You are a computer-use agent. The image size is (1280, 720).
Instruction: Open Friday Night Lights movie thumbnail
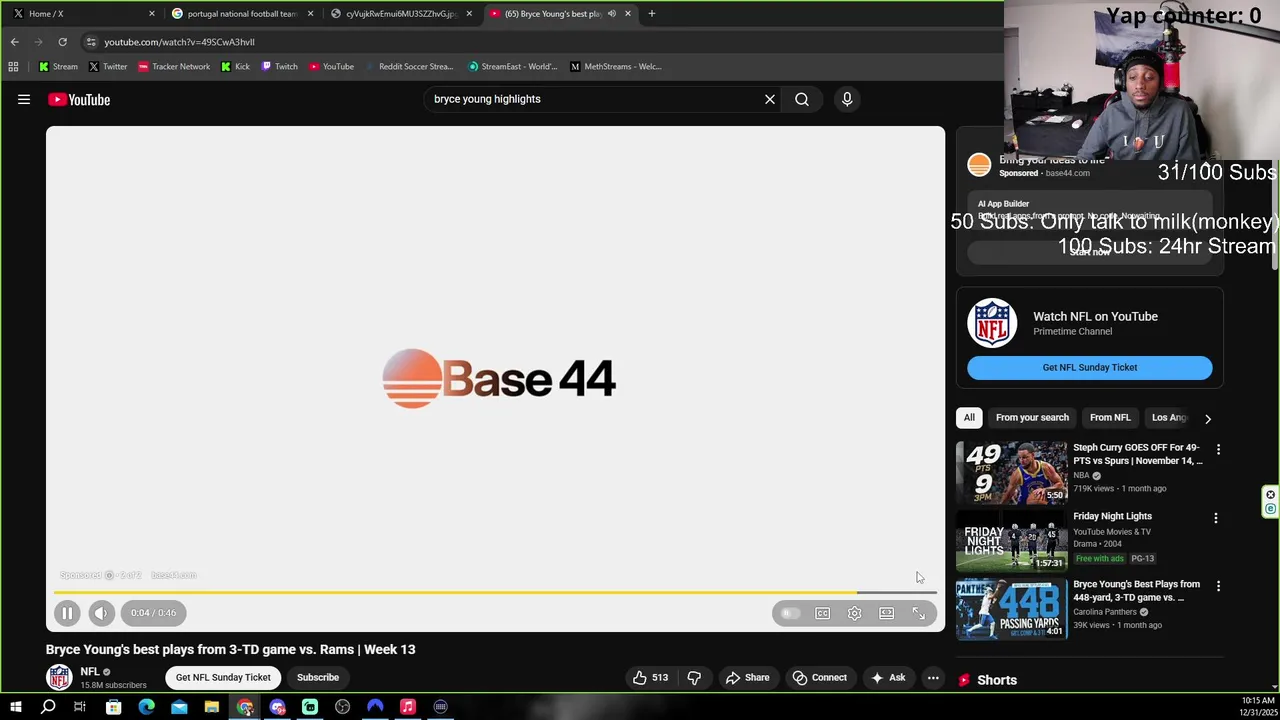[1012, 541]
